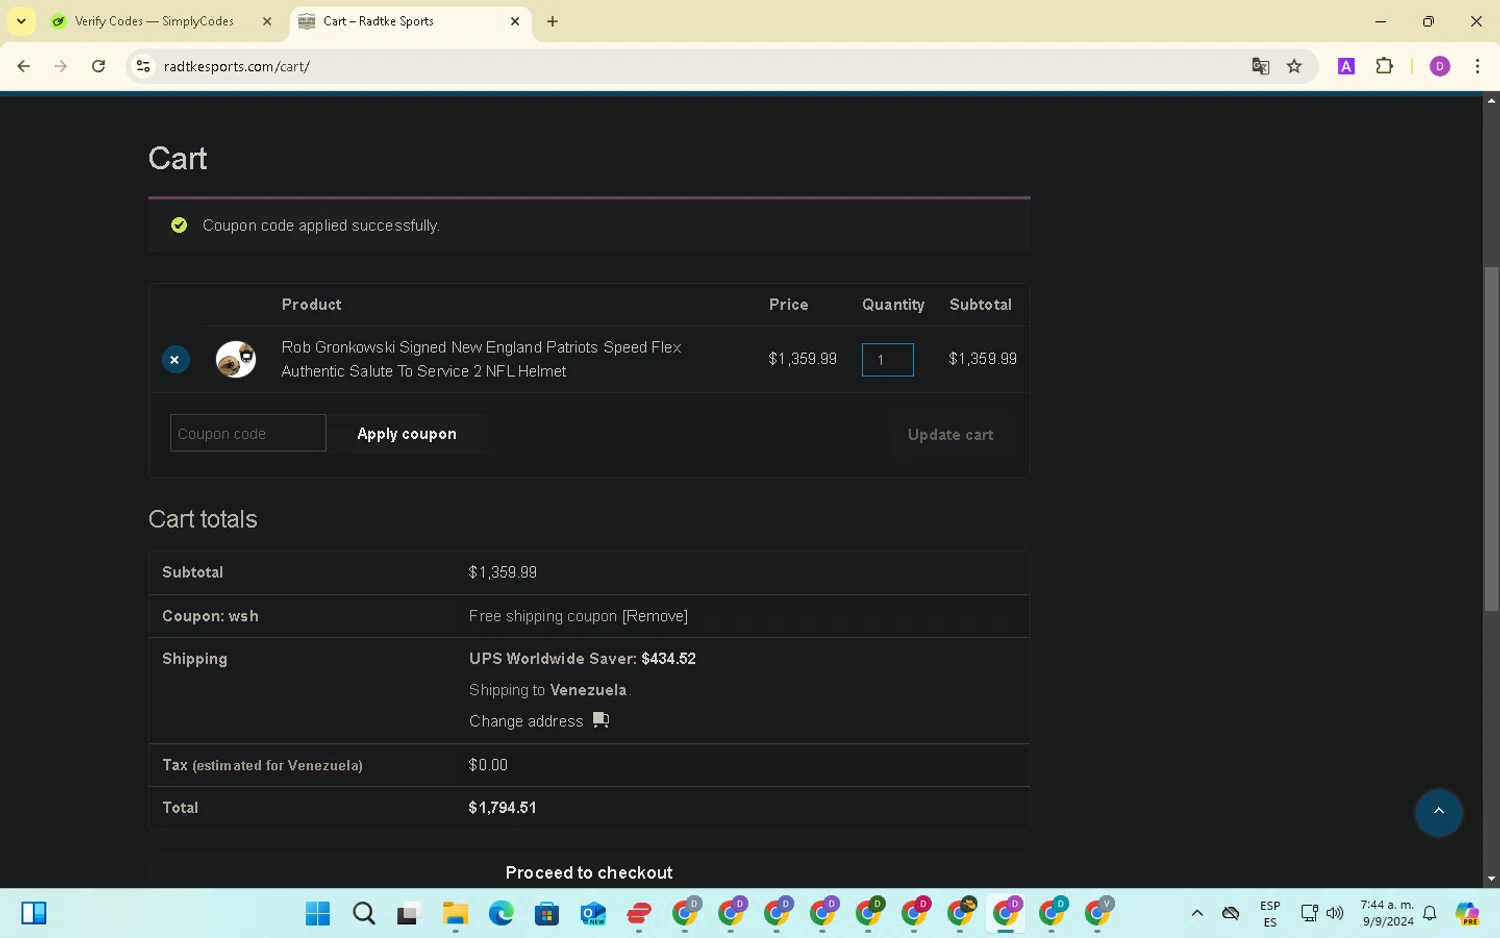Open the Extensions puzzle menu
This screenshot has height=938, width=1500.
(x=1384, y=66)
